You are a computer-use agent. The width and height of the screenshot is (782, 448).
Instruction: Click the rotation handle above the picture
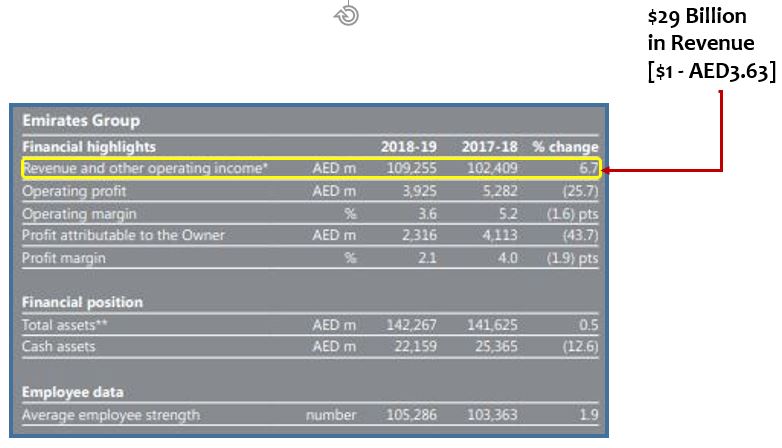pos(348,15)
